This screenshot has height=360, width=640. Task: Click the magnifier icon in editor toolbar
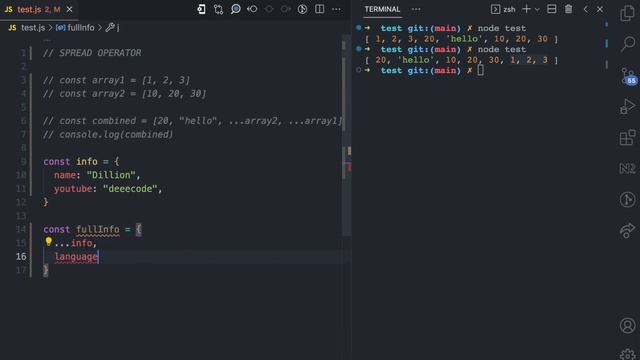(x=236, y=9)
